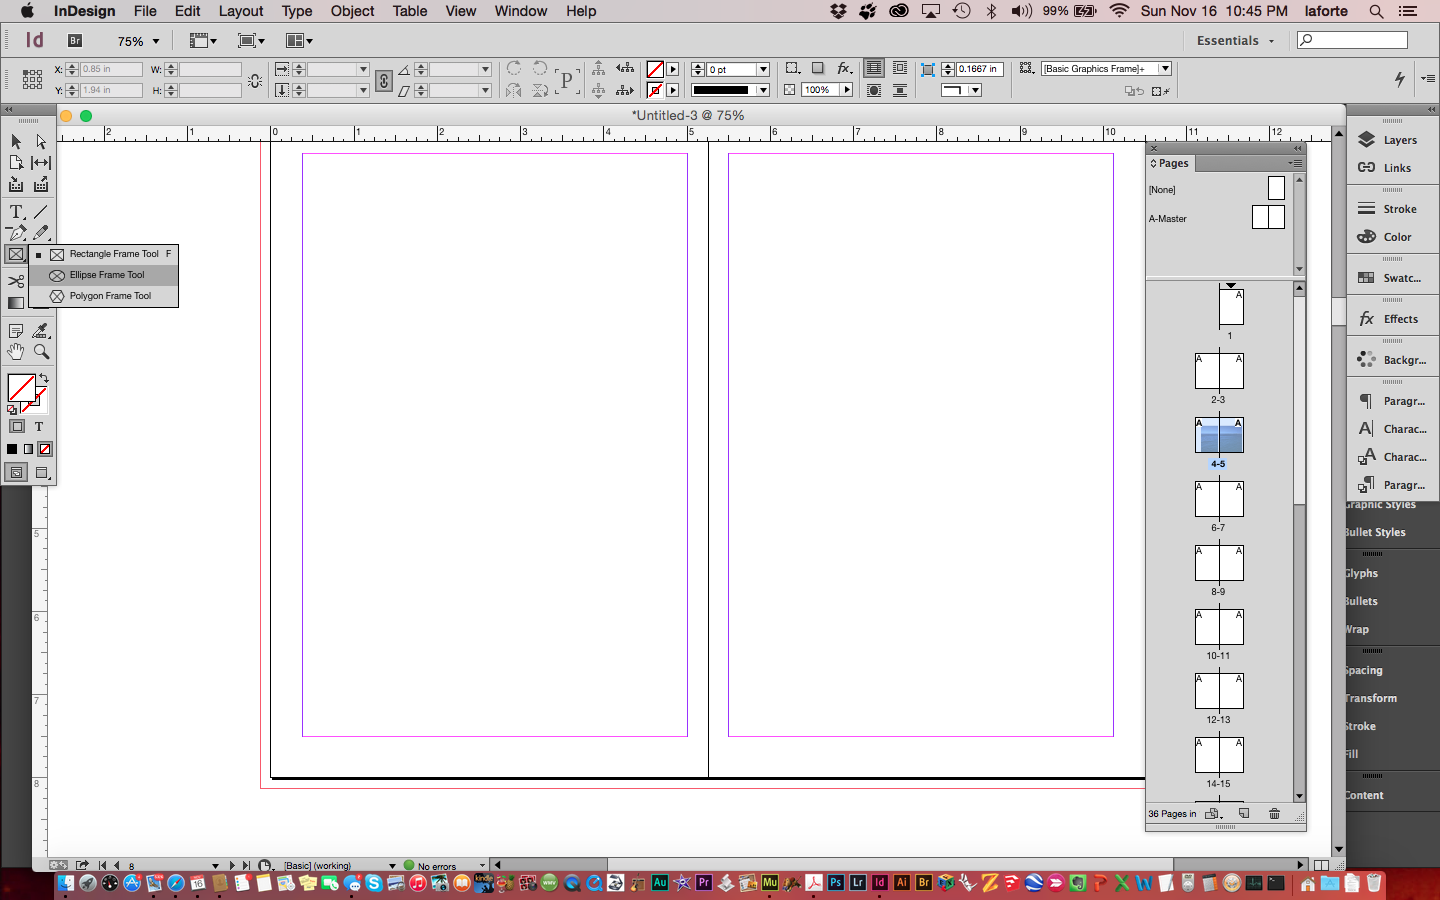The image size is (1440, 900).
Task: Choose Polygon Frame Tool from flyout
Action: click(x=104, y=296)
